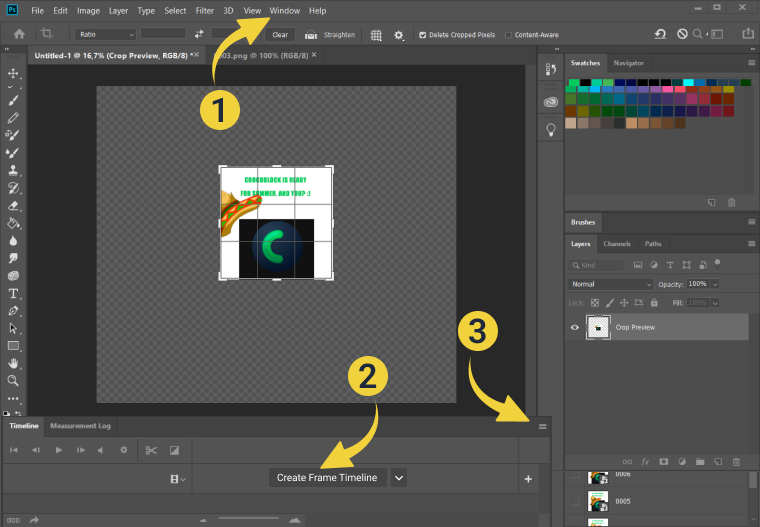Toggle lock all padlock icon
The image size is (760, 527).
(654, 303)
